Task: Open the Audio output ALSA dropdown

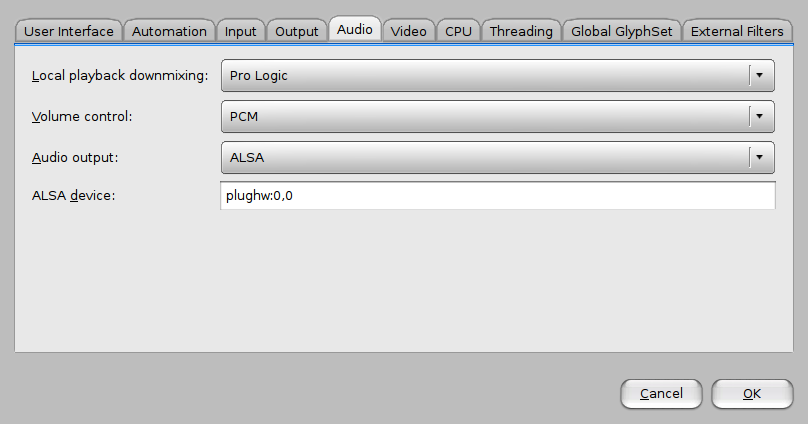Action: coord(498,157)
